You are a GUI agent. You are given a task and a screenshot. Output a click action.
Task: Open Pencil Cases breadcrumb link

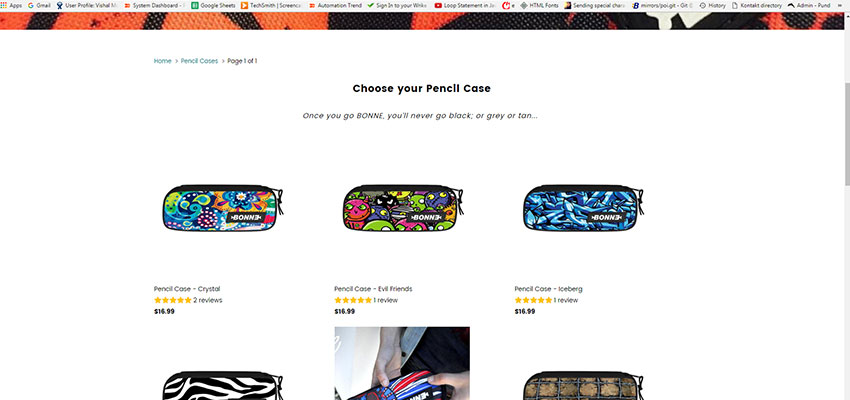199,61
